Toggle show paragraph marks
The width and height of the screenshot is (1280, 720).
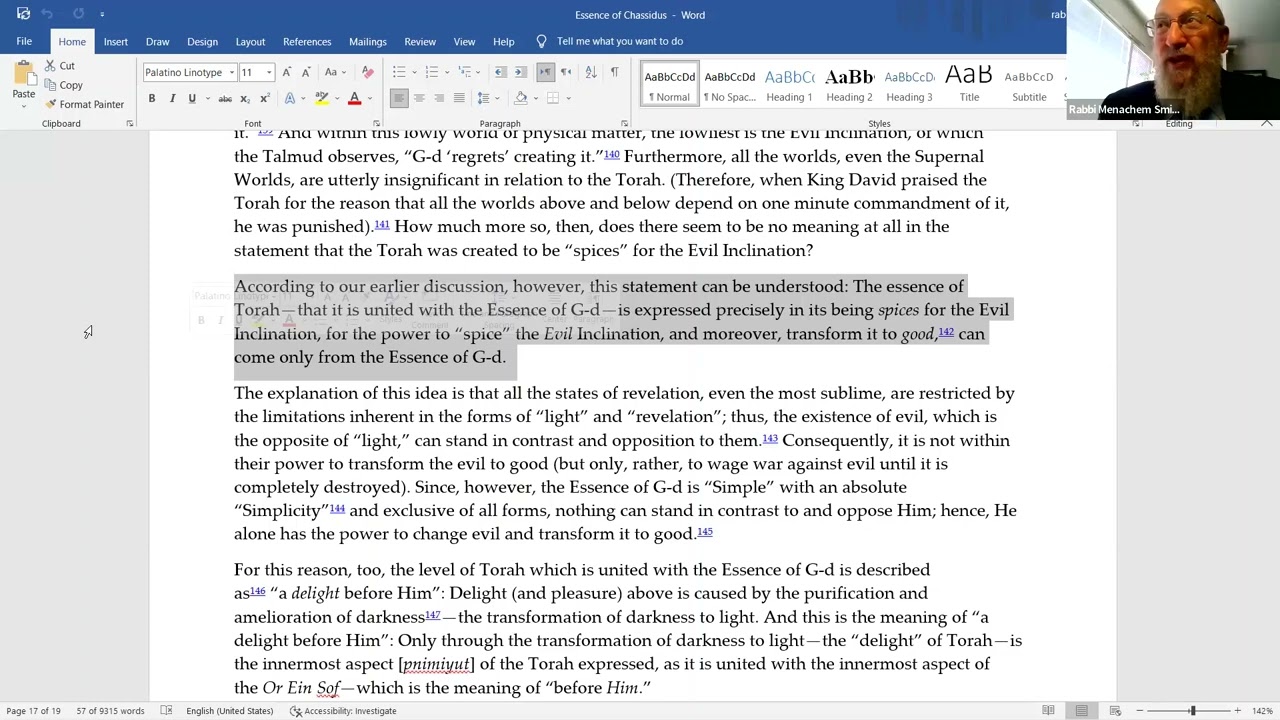614,72
